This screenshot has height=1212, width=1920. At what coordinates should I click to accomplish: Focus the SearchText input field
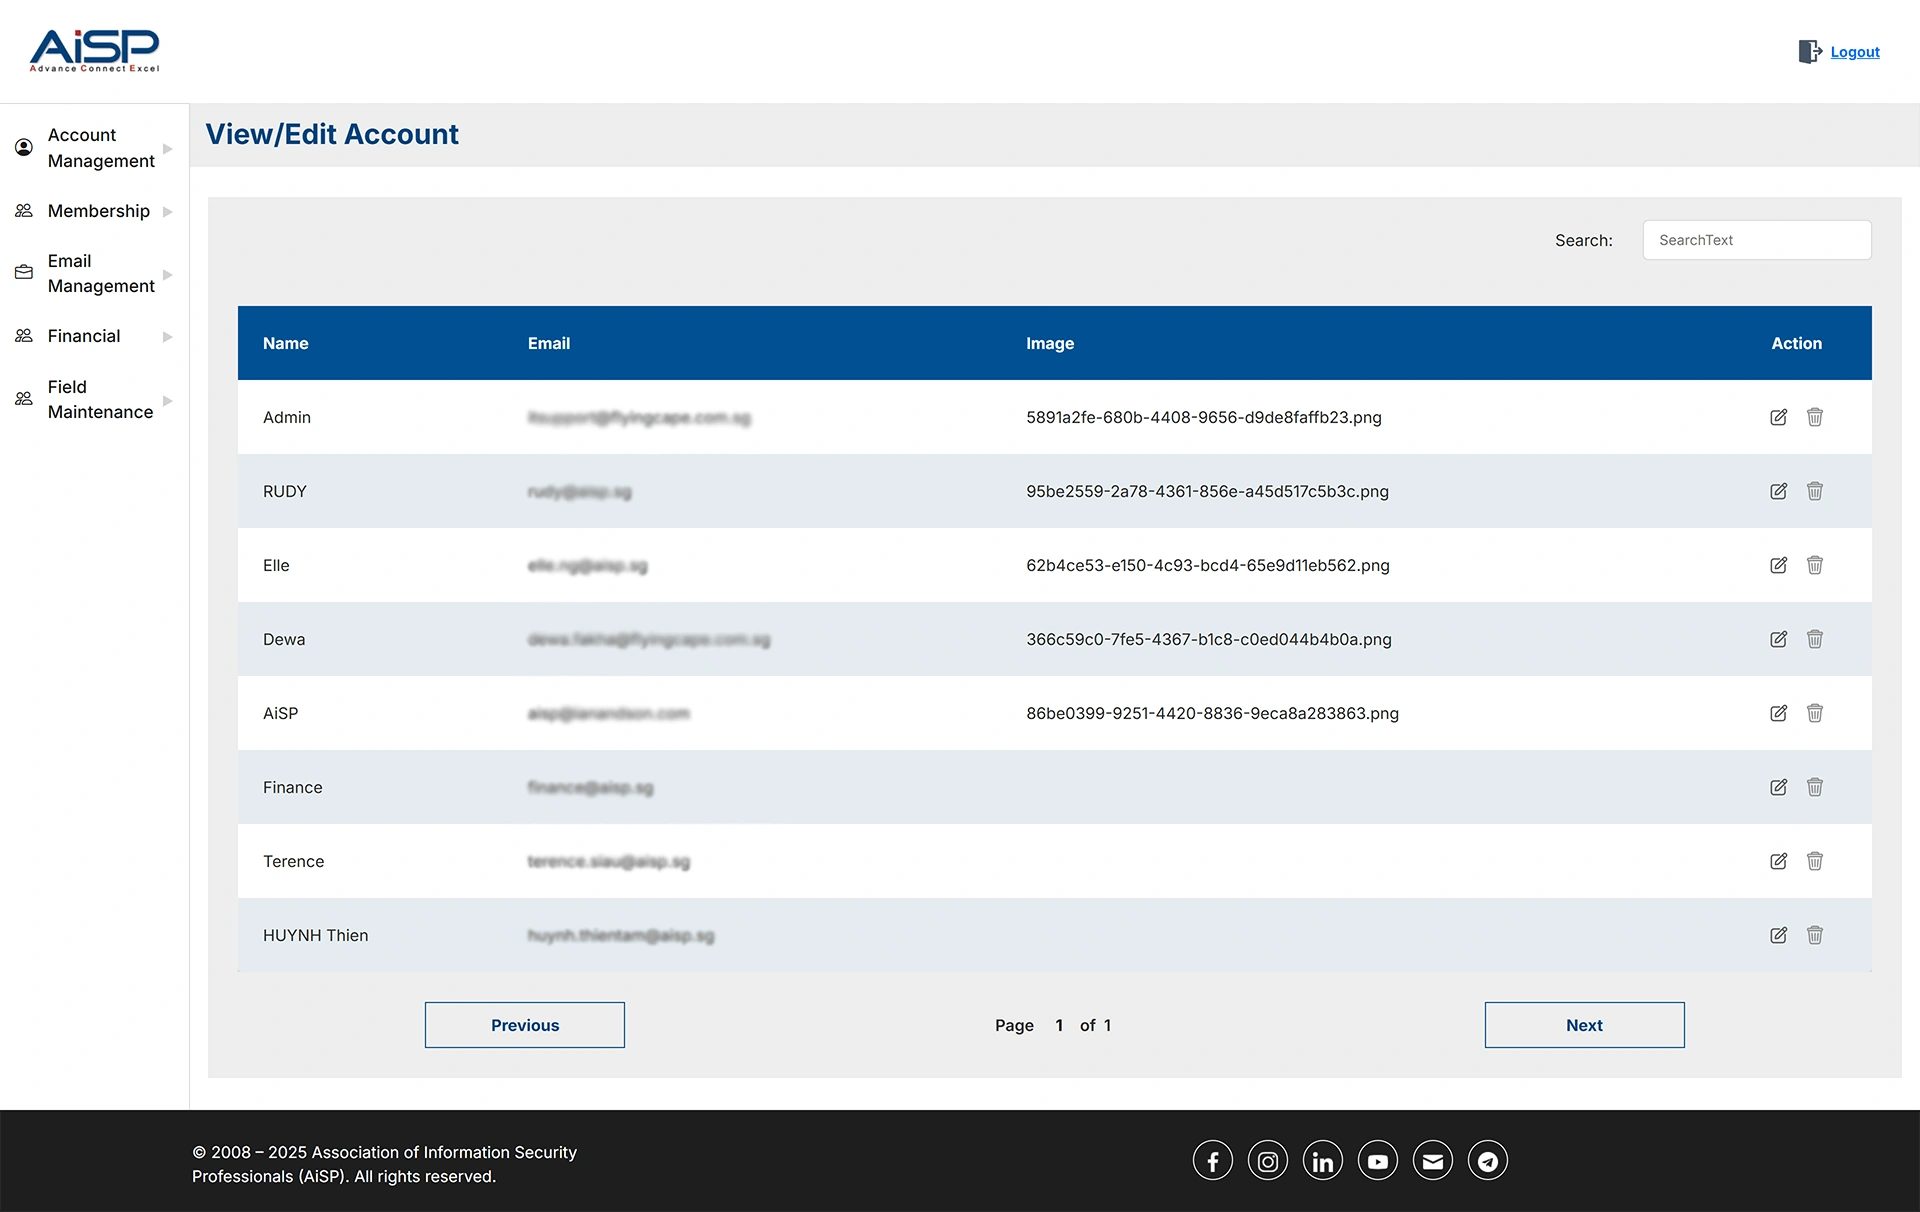coord(1756,240)
